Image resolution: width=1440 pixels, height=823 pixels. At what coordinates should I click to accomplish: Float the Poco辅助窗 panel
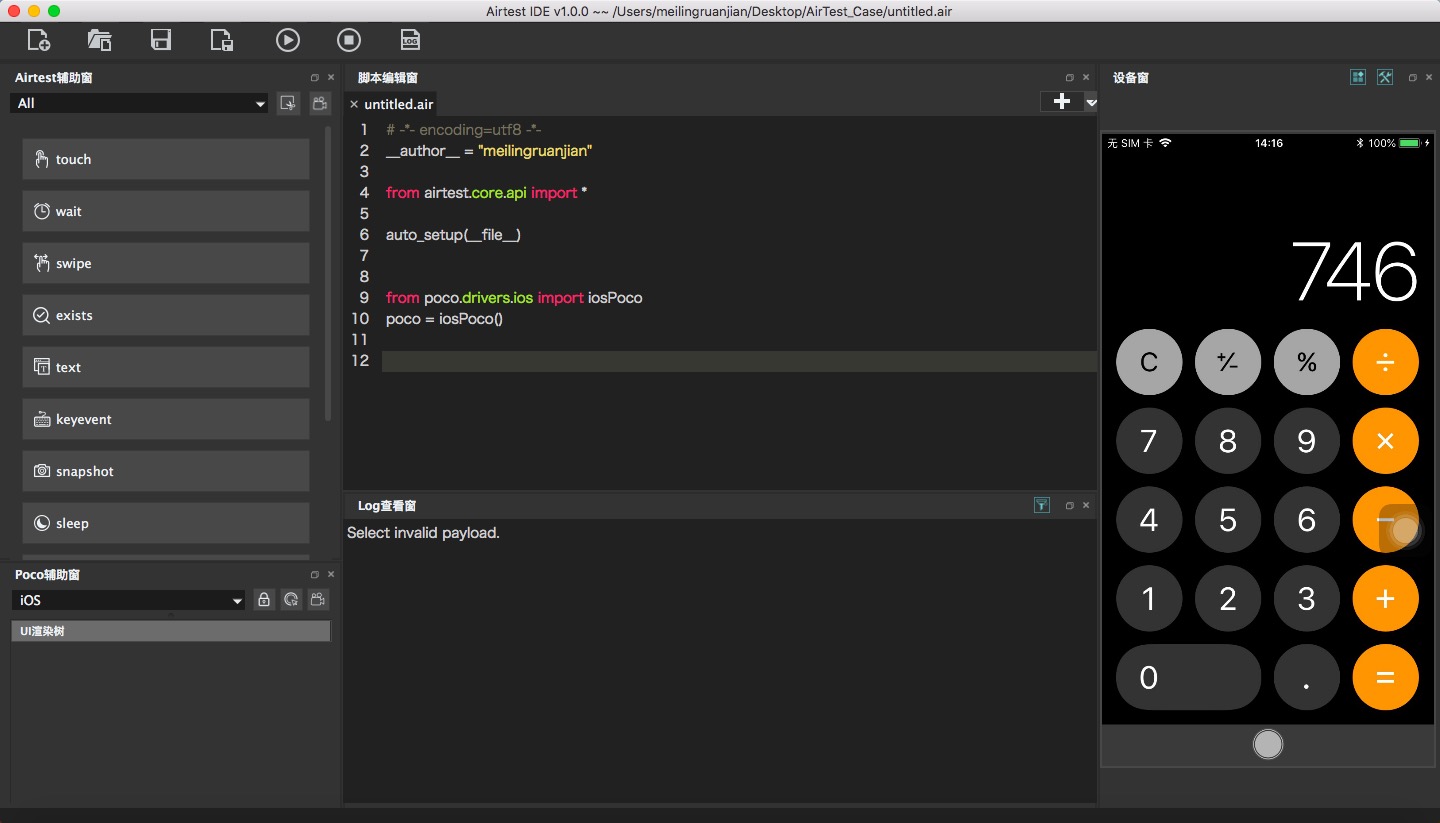[315, 574]
